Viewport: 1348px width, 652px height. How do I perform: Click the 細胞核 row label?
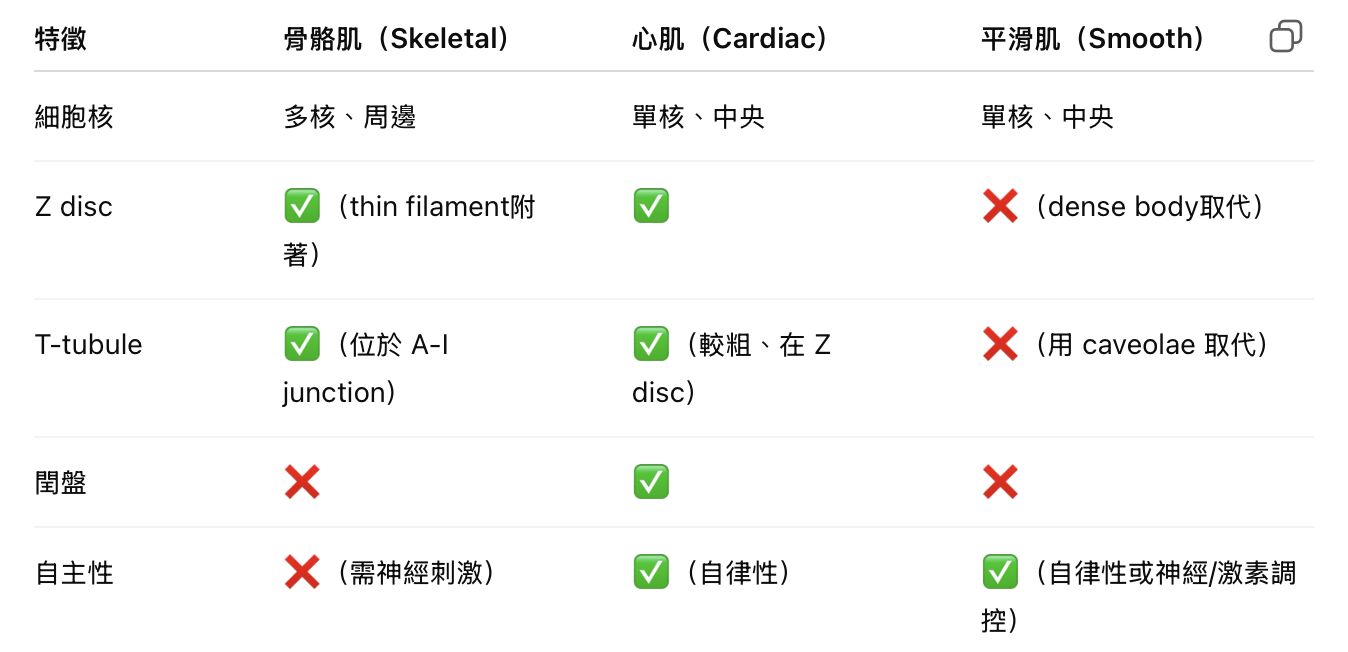click(74, 117)
